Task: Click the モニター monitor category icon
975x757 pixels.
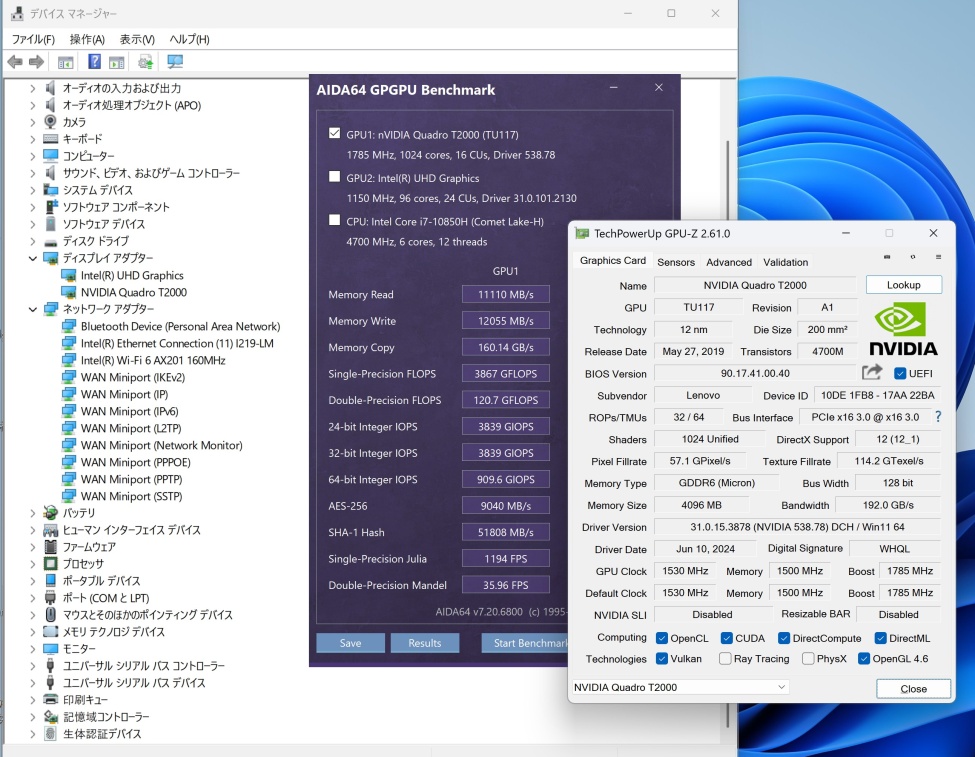Action: pos(50,649)
